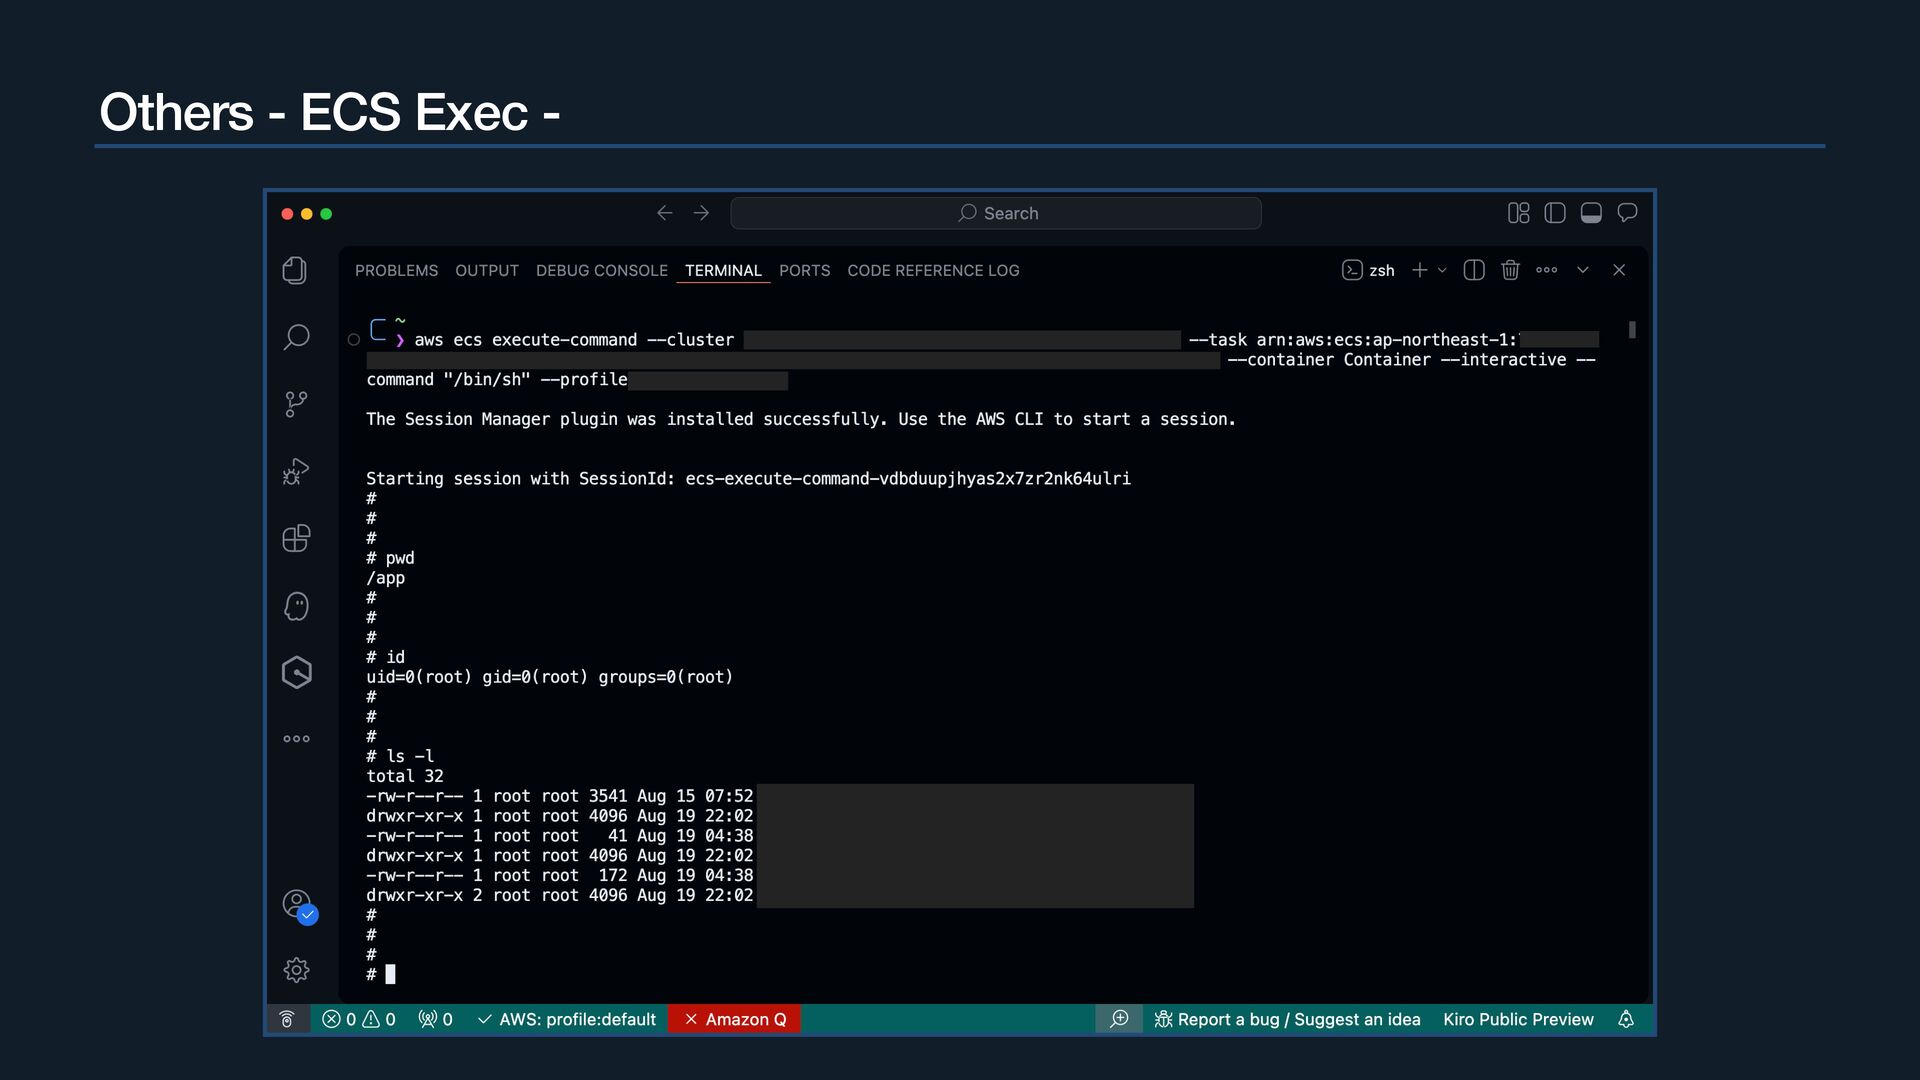
Task: Split the terminal
Action: click(x=1474, y=271)
